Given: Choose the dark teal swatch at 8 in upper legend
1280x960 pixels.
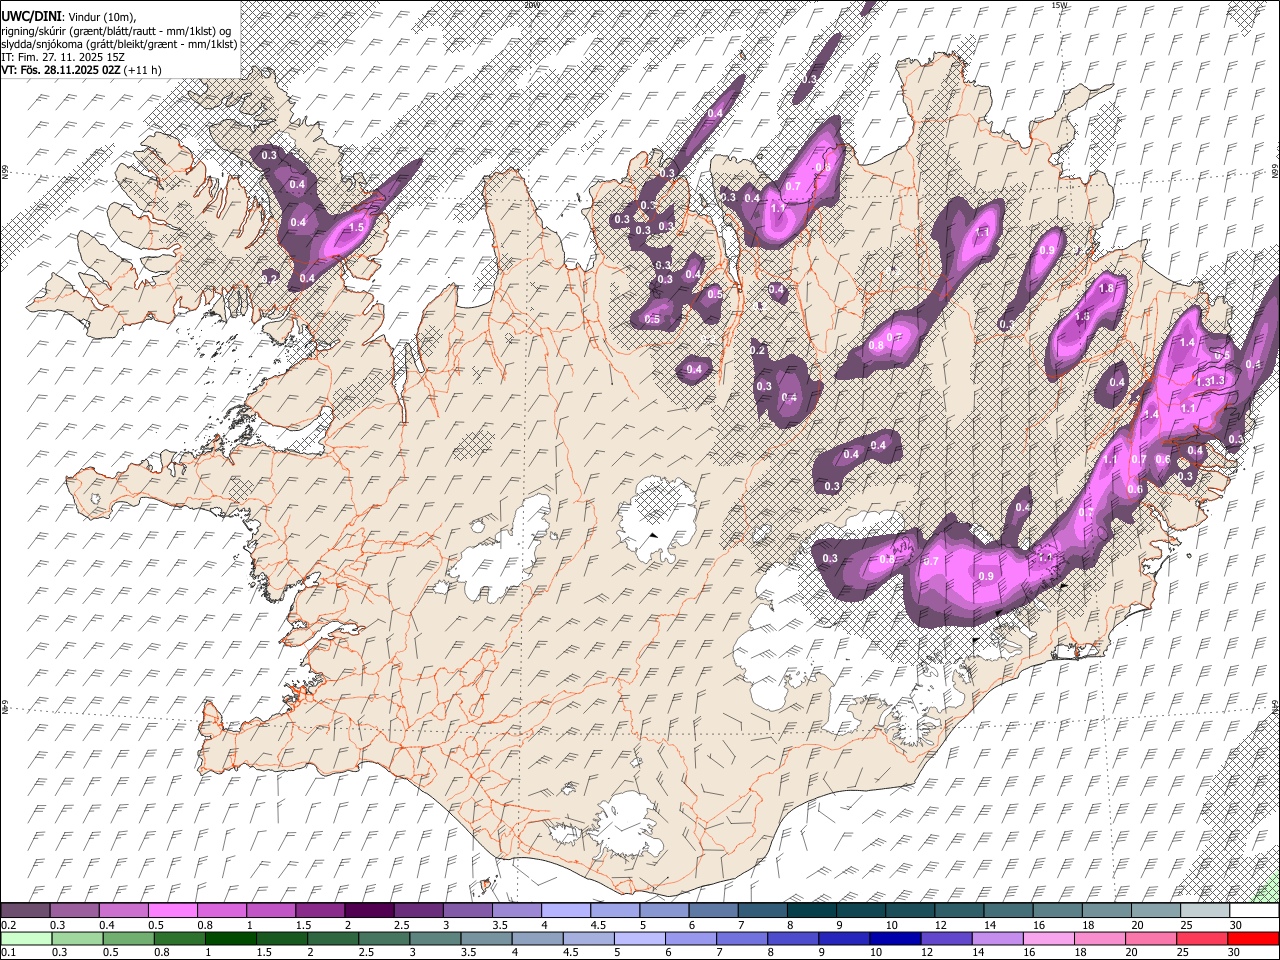Looking at the screenshot, I should click(811, 911).
